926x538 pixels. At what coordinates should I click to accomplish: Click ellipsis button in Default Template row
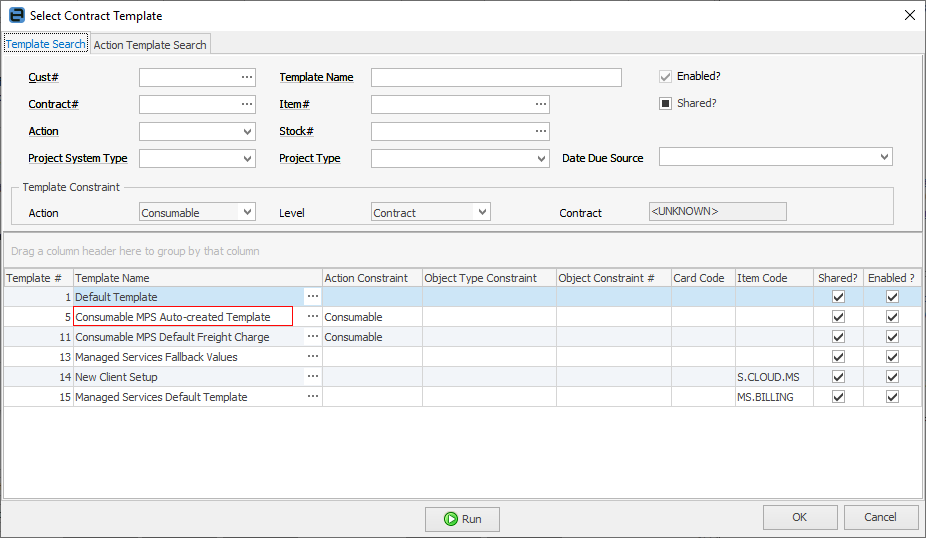pos(313,297)
